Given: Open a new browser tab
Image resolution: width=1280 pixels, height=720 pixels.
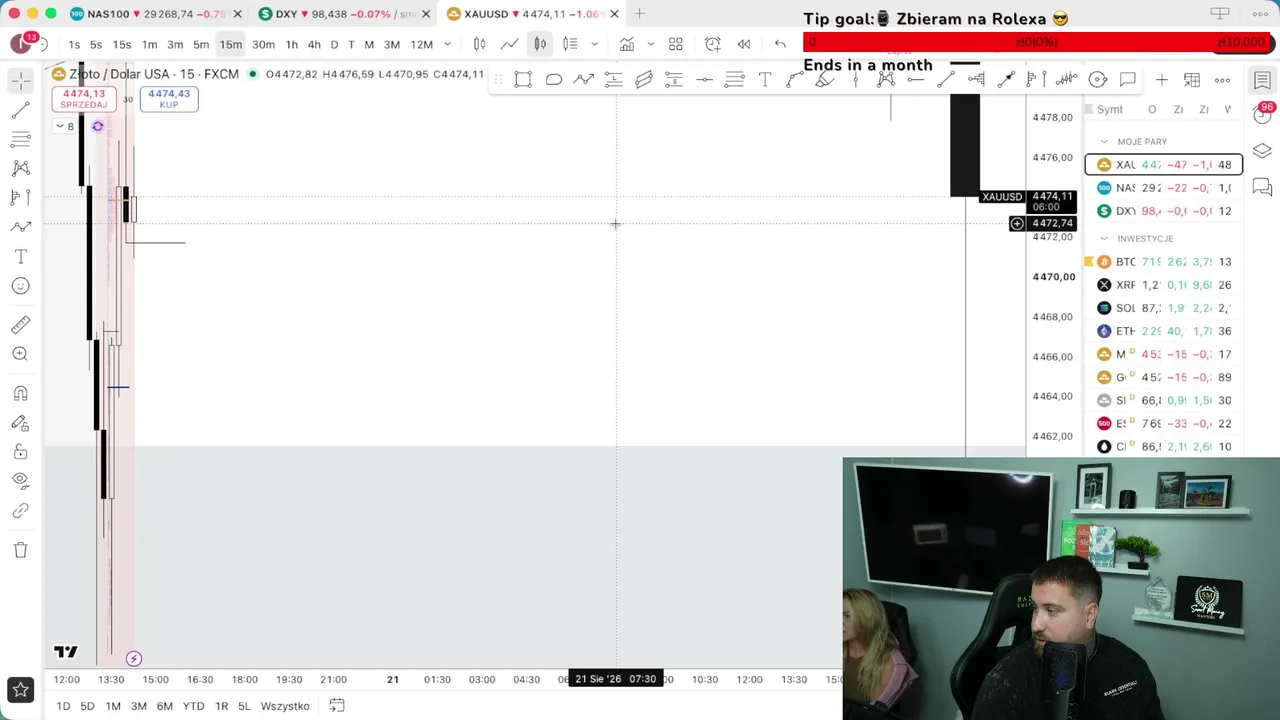Looking at the screenshot, I should click(639, 14).
